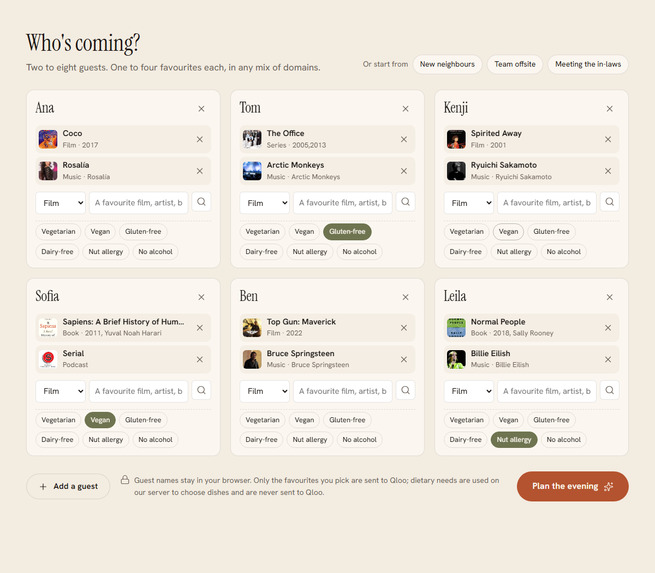The width and height of the screenshot is (655, 573).
Task: Focus favourite search field in Ben's card
Action: tap(343, 391)
